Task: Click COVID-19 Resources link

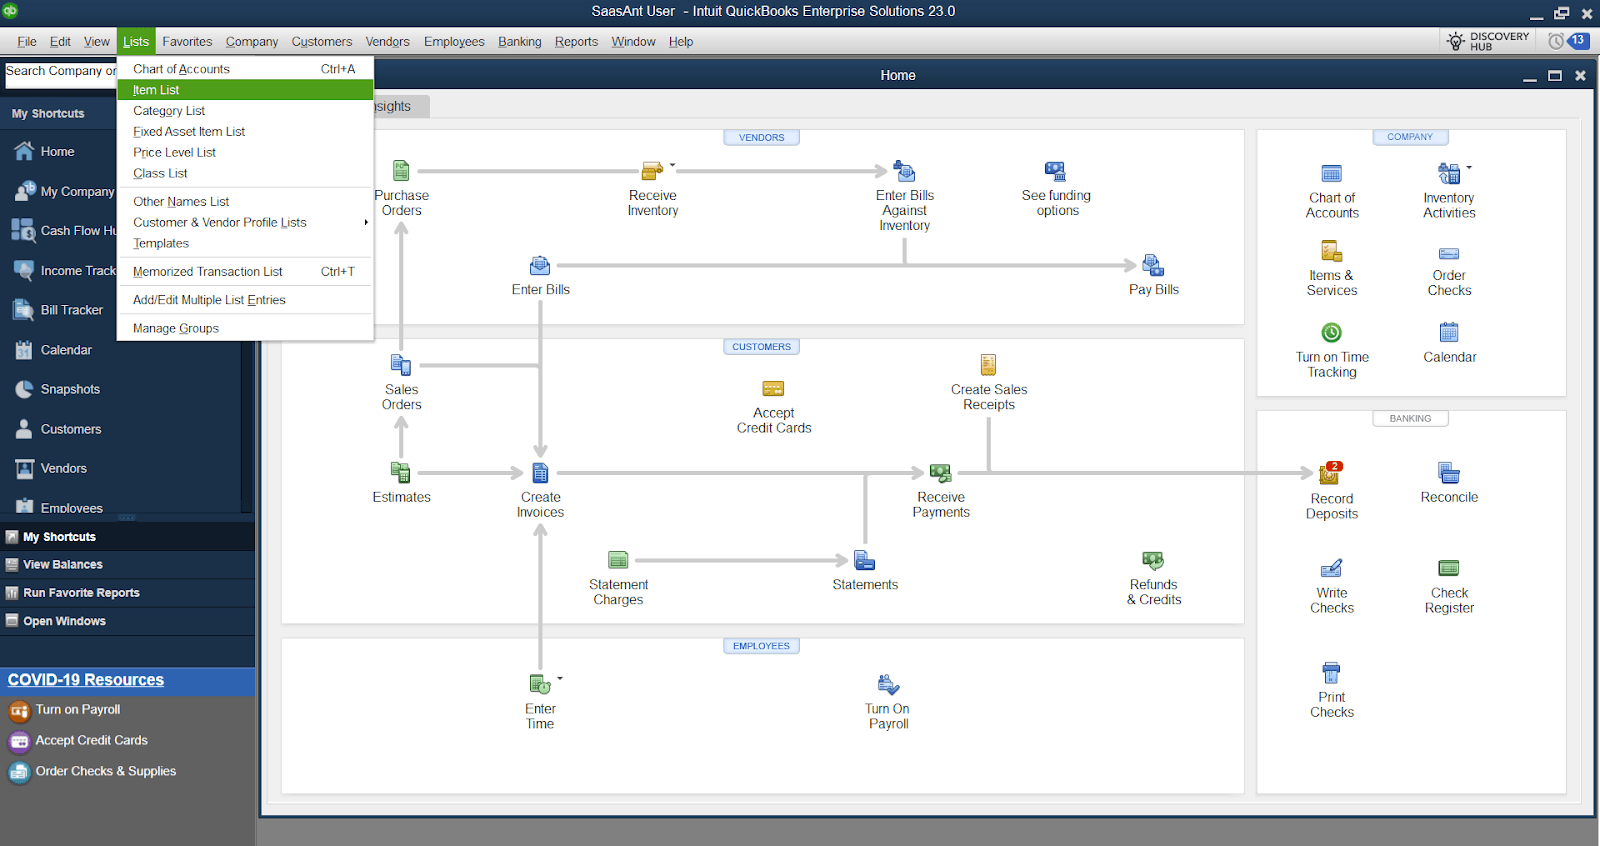Action: [x=86, y=680]
